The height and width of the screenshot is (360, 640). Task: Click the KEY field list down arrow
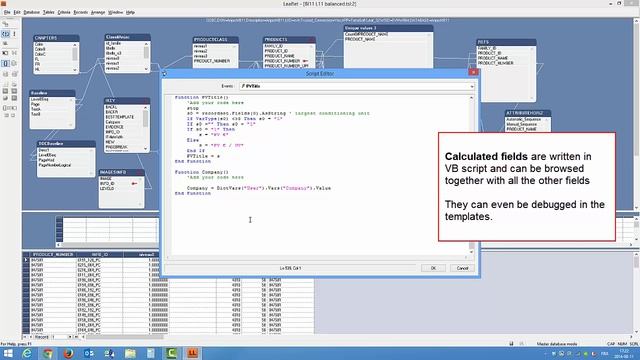point(146,149)
